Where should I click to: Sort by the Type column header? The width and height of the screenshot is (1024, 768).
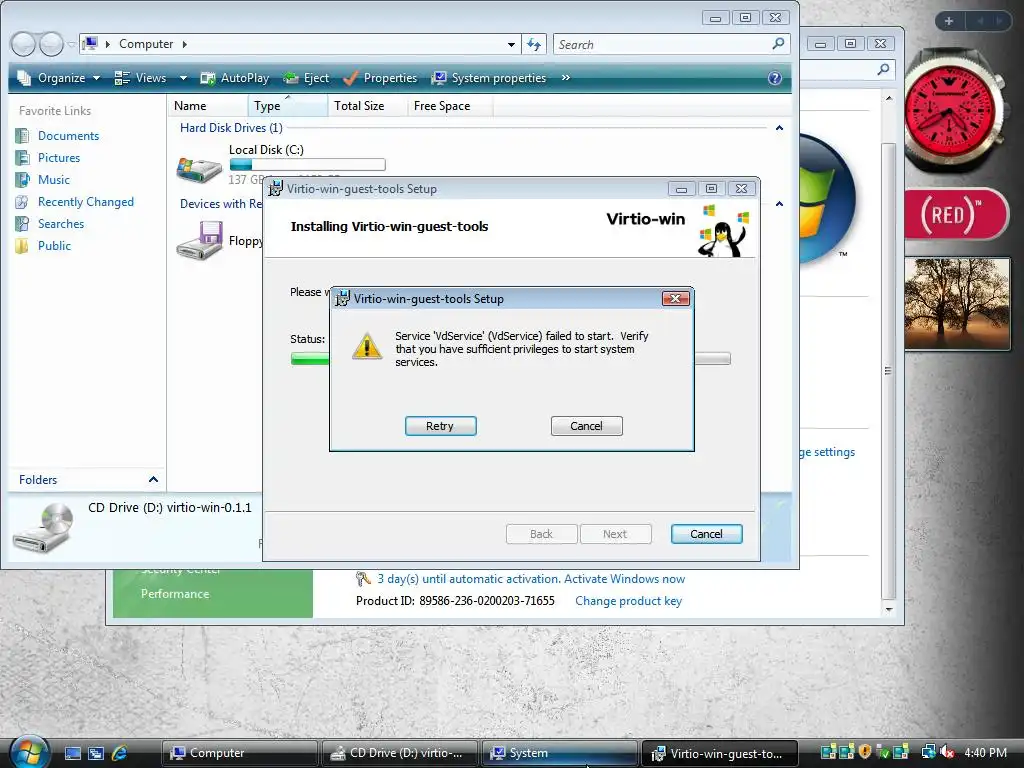tap(287, 106)
